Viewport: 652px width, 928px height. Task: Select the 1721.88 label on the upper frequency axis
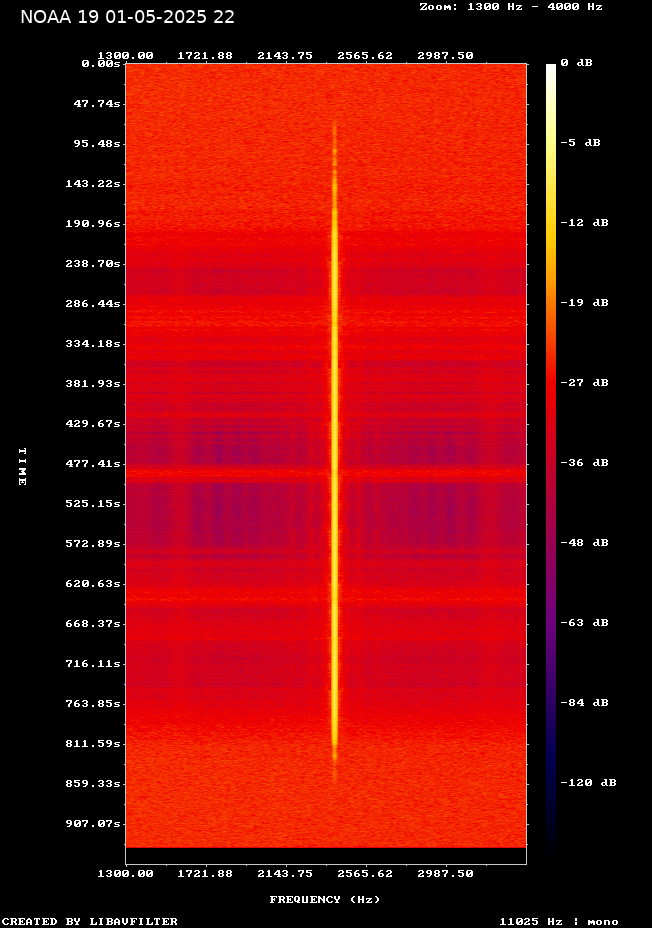point(205,56)
